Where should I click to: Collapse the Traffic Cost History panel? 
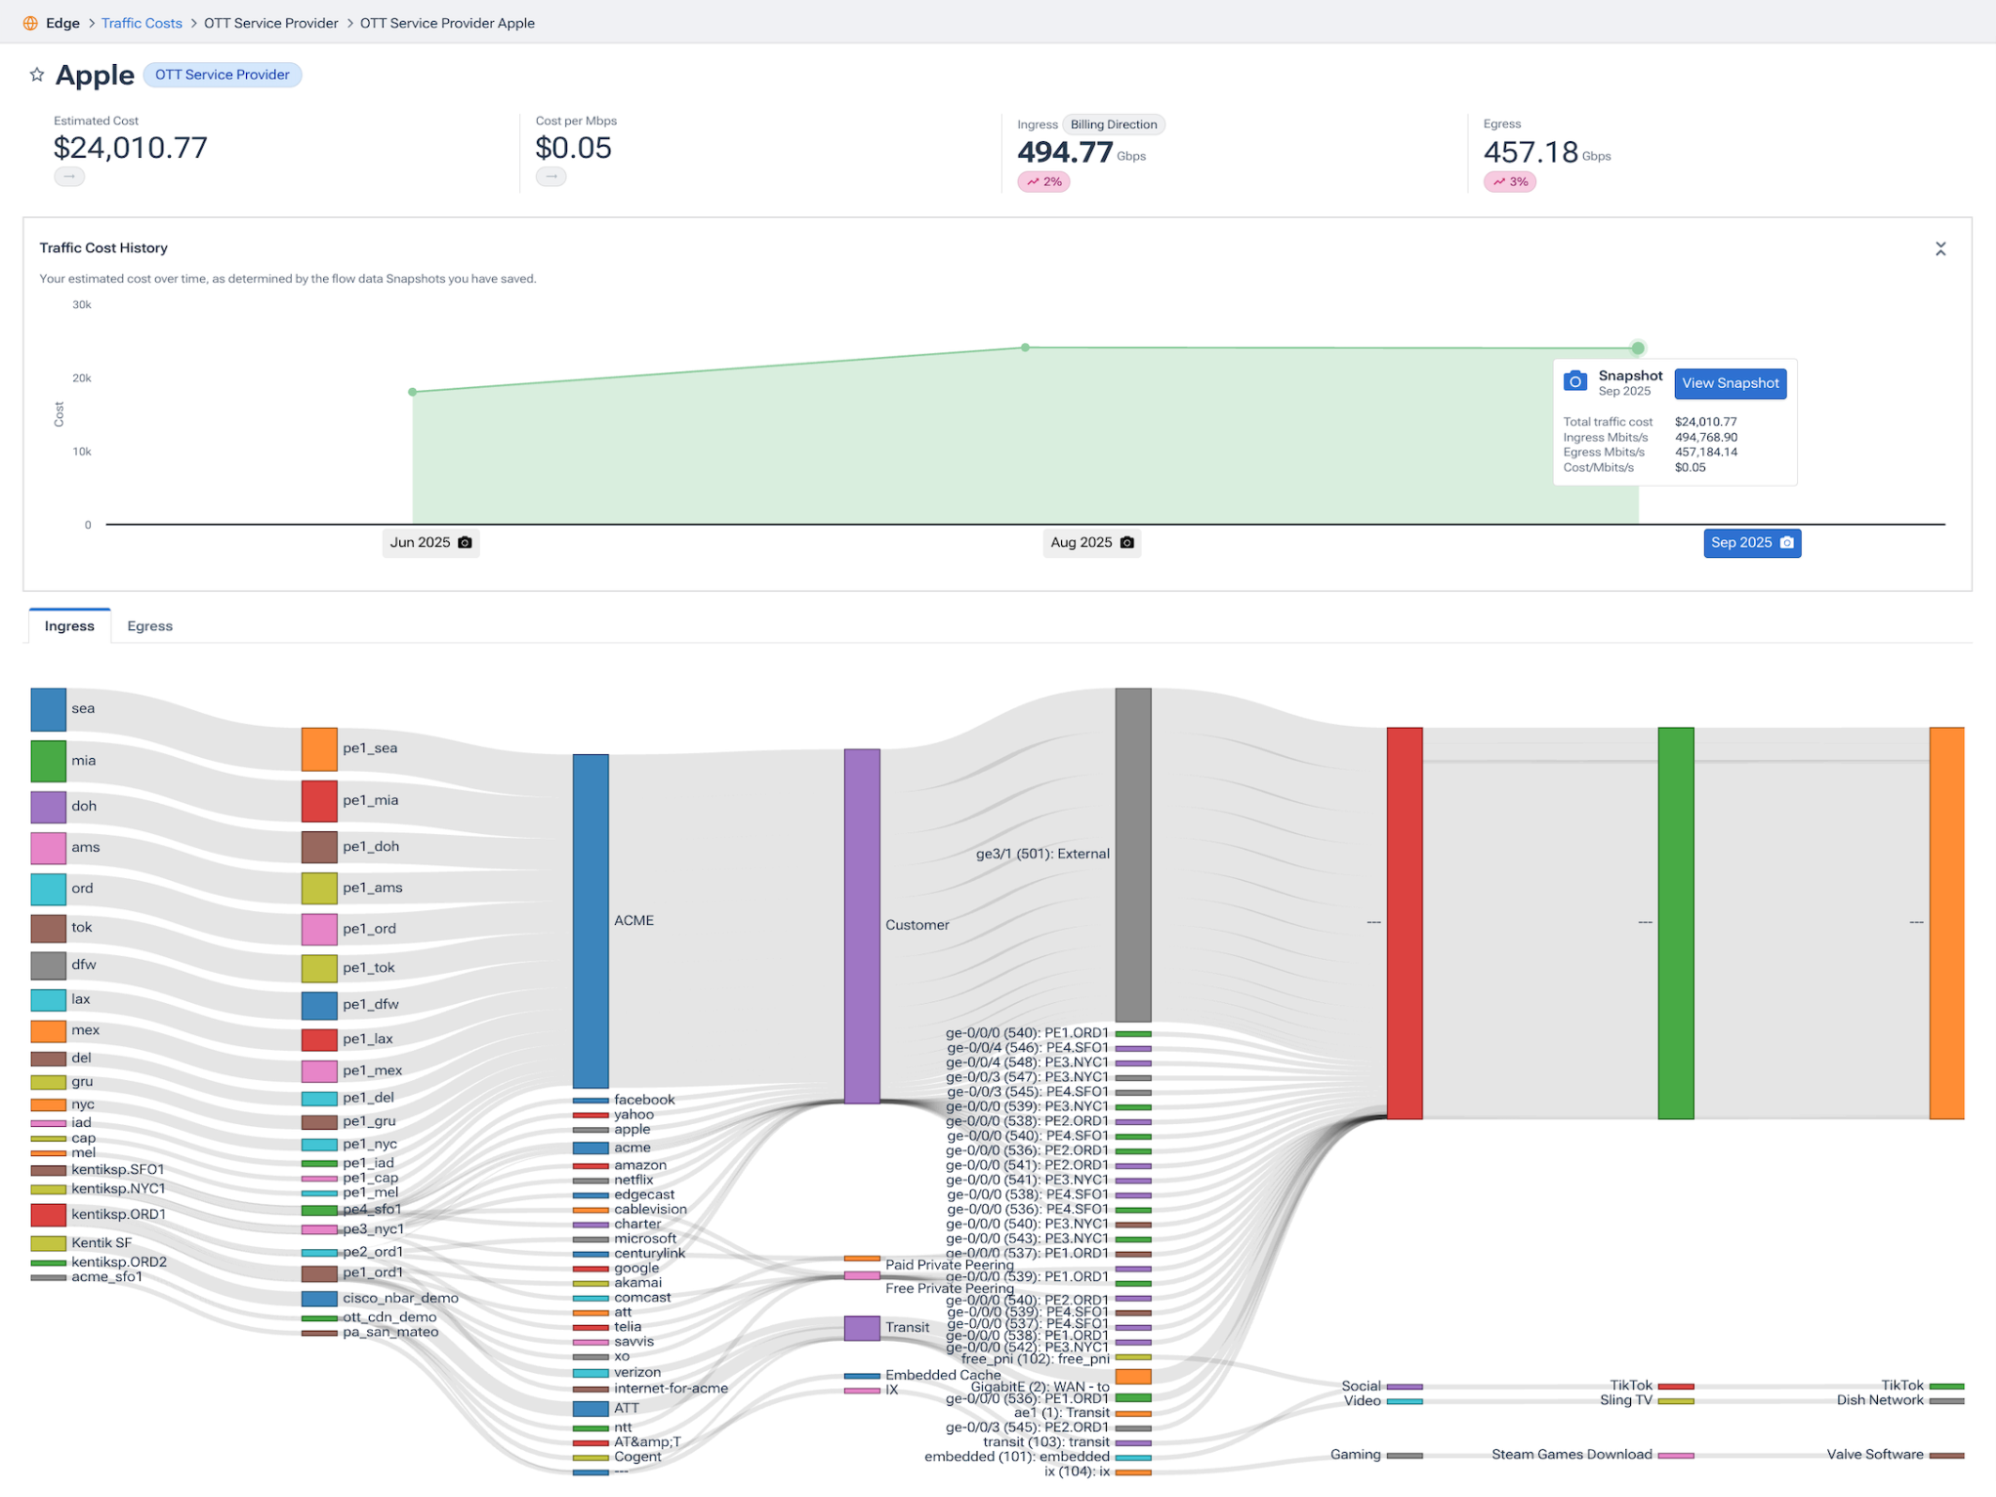[x=1940, y=249]
